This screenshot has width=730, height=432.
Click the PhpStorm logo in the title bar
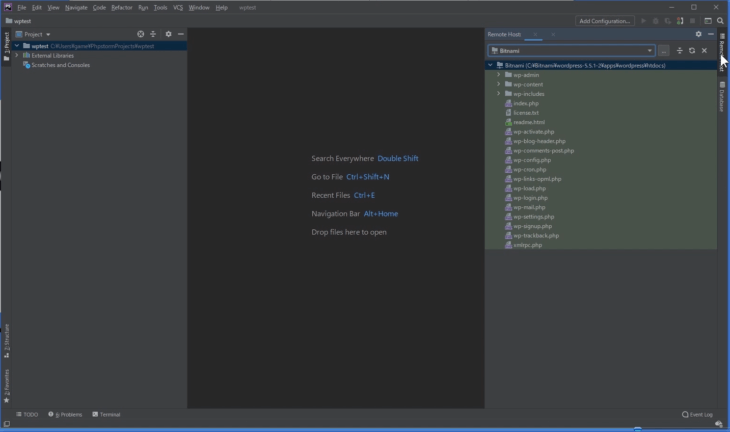click(8, 7)
